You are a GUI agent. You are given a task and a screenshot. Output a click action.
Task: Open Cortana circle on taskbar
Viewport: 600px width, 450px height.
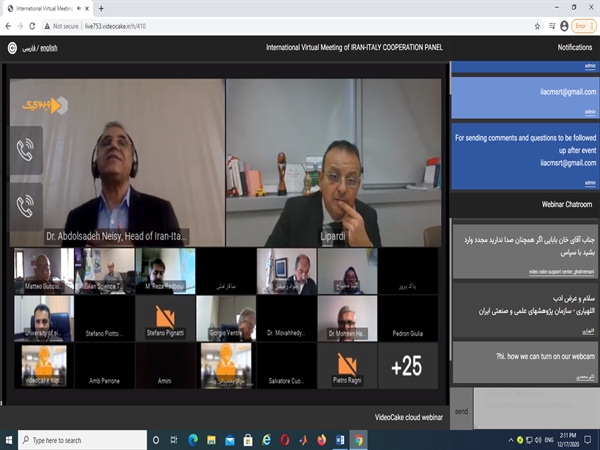[156, 440]
